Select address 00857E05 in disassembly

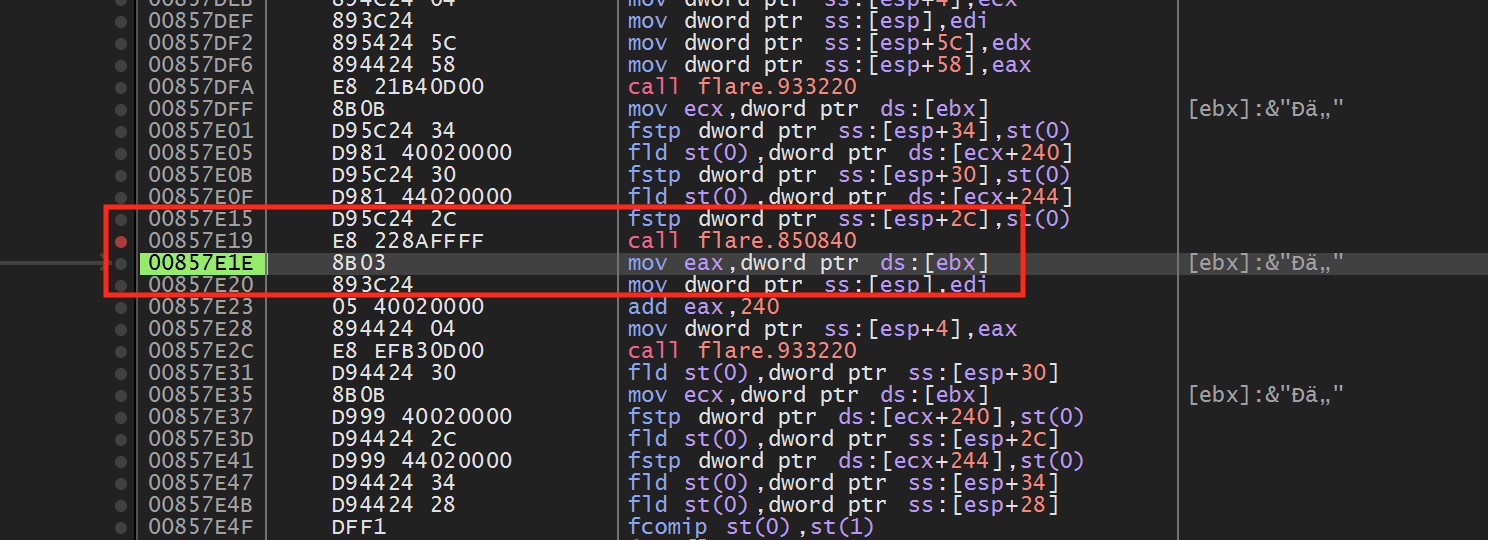[201, 153]
